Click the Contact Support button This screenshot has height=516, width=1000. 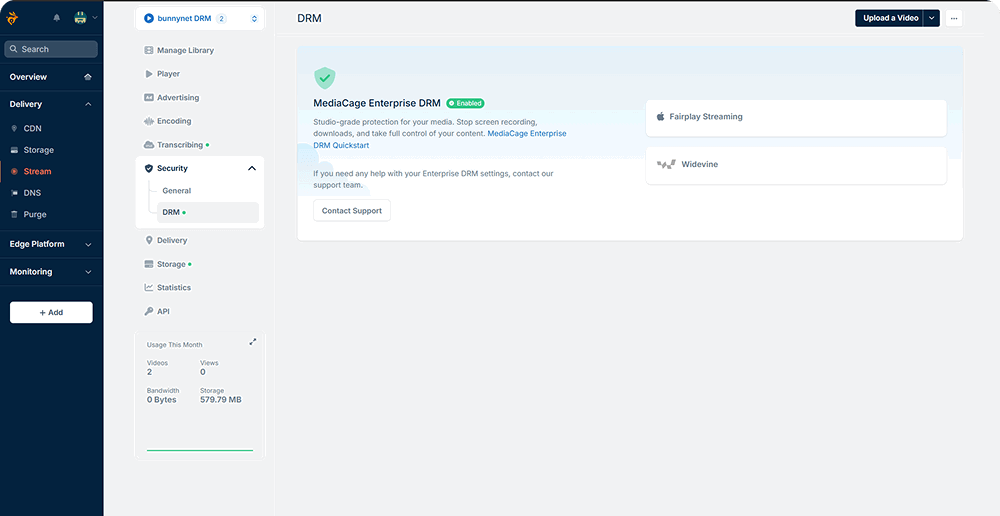coord(351,210)
